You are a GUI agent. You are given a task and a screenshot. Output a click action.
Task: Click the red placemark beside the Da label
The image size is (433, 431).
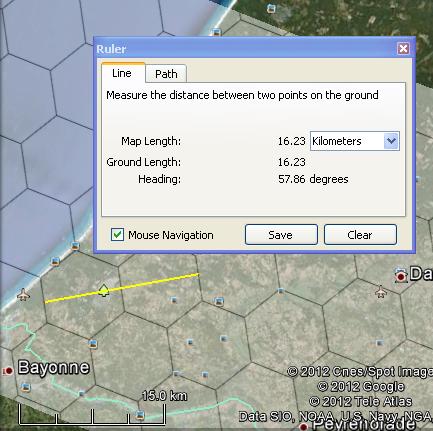click(401, 276)
